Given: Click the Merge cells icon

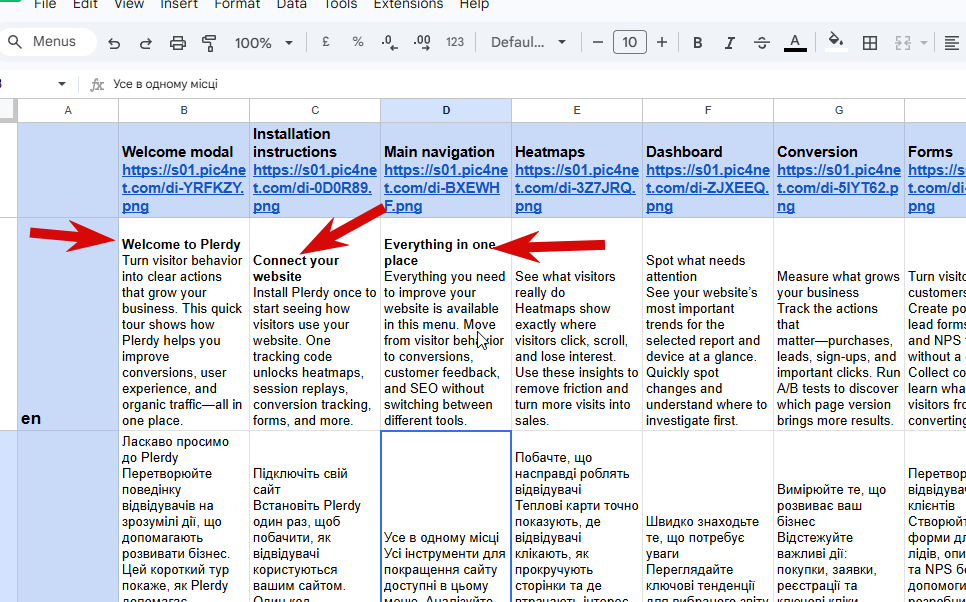Looking at the screenshot, I should (903, 43).
